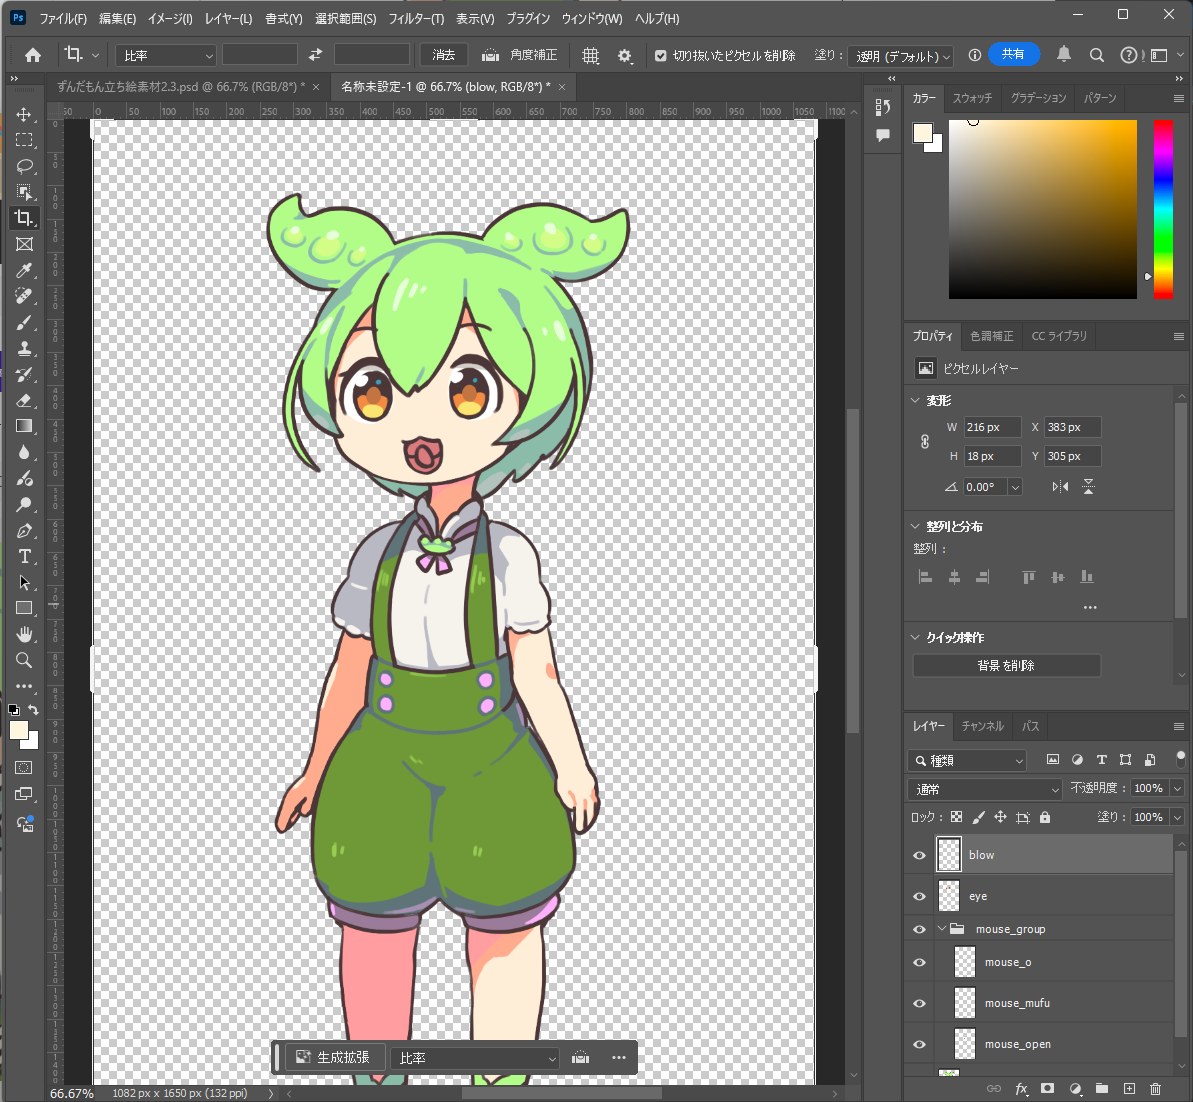Click the 生成拡張 button
1193x1102 pixels.
(x=334, y=1056)
